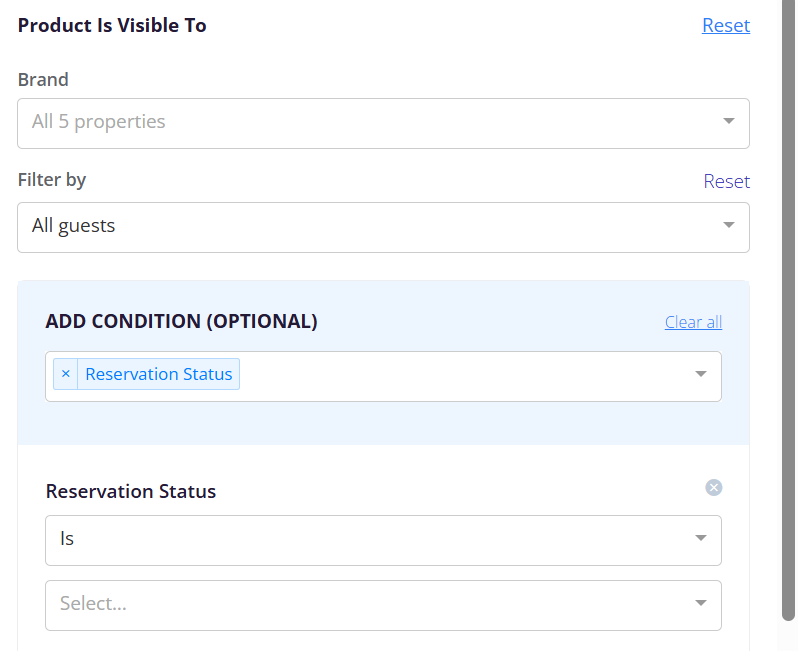Click the 'Select...' placeholder field

click(383, 606)
